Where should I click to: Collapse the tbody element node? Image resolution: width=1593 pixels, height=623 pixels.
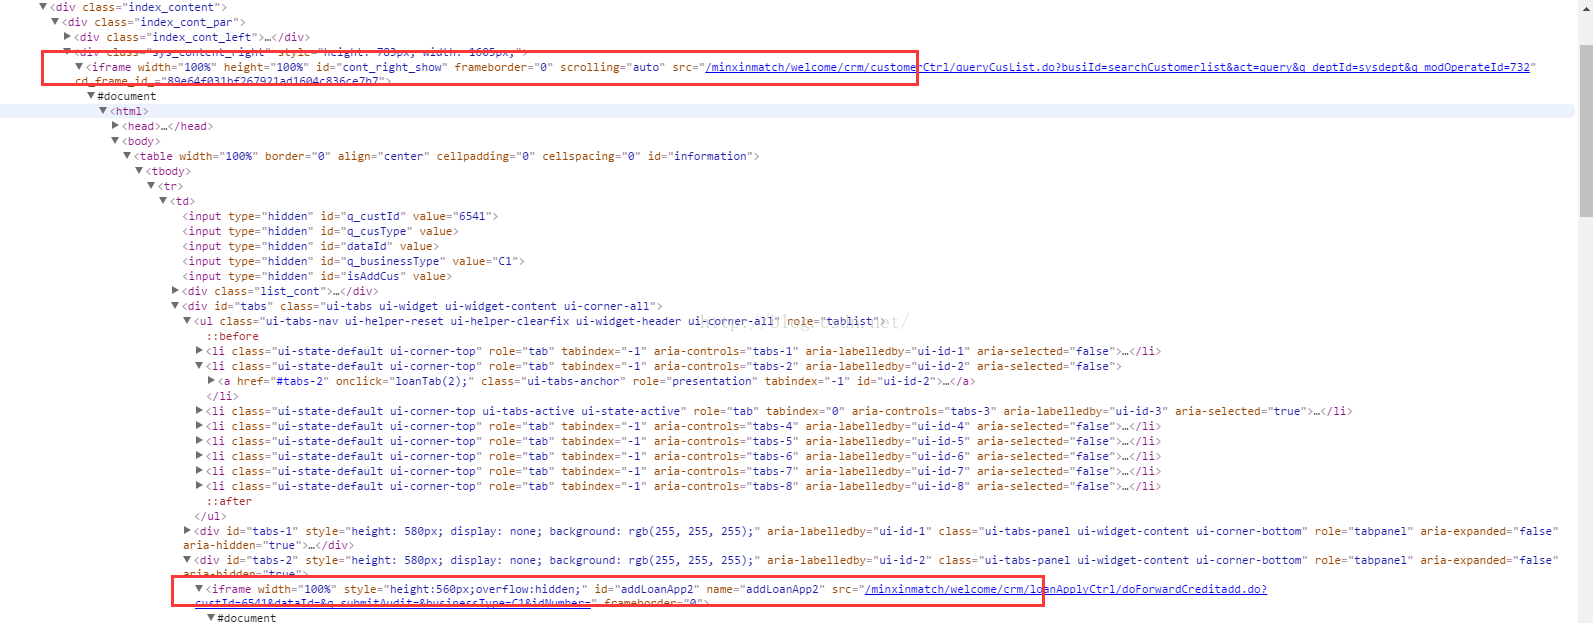tap(139, 171)
